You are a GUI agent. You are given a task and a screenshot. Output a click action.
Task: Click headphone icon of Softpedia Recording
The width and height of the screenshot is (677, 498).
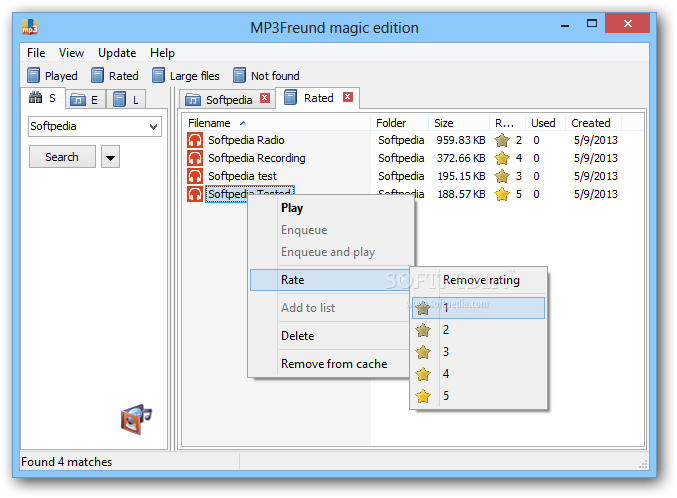tap(195, 158)
